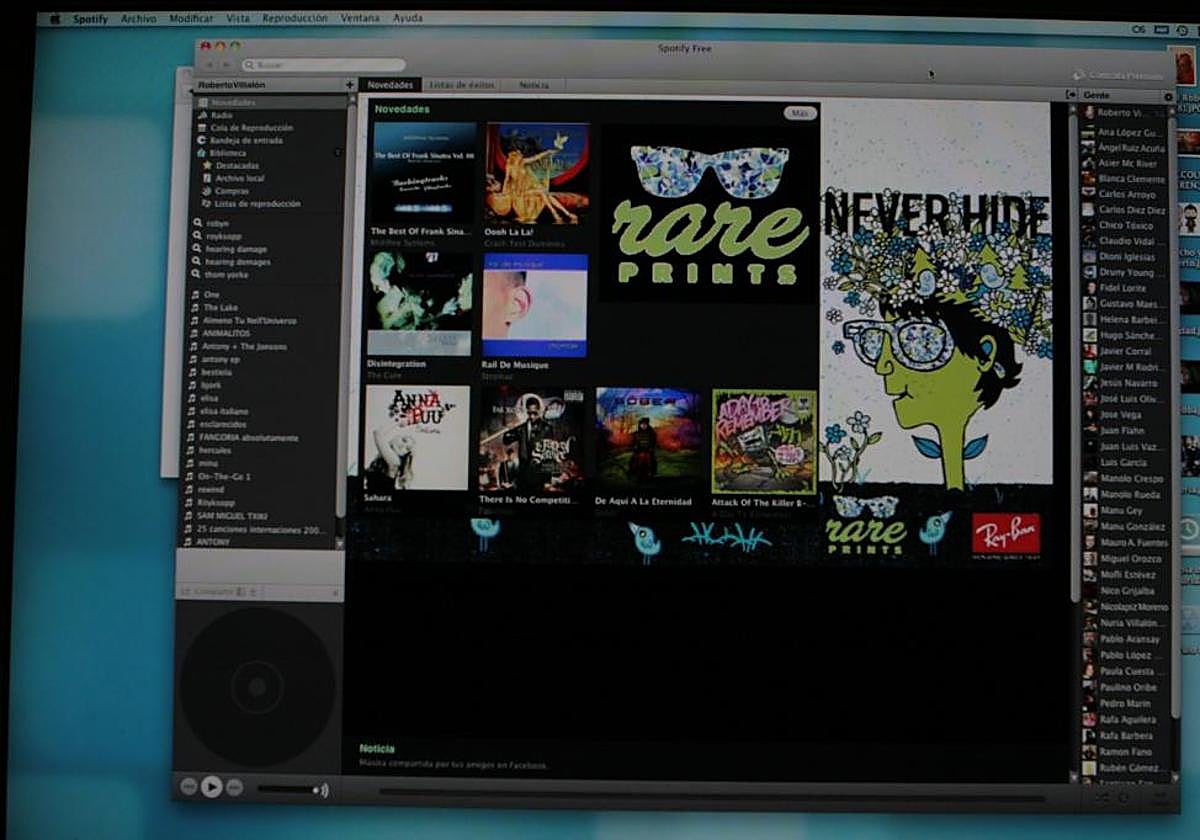Go to previous track button
The height and width of the screenshot is (840, 1200).
pyautogui.click(x=188, y=787)
